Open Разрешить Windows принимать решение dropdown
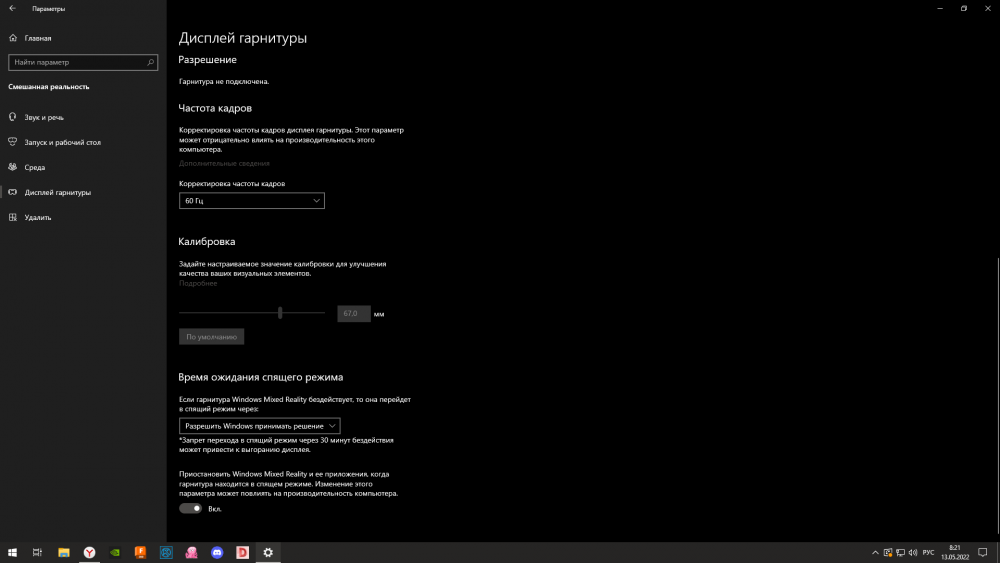Viewport: 1000px width, 563px height. 260,426
